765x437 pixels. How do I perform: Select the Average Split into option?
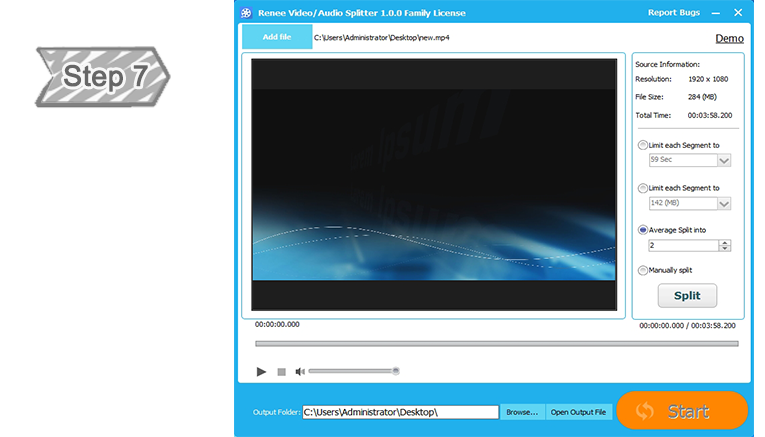(x=642, y=230)
